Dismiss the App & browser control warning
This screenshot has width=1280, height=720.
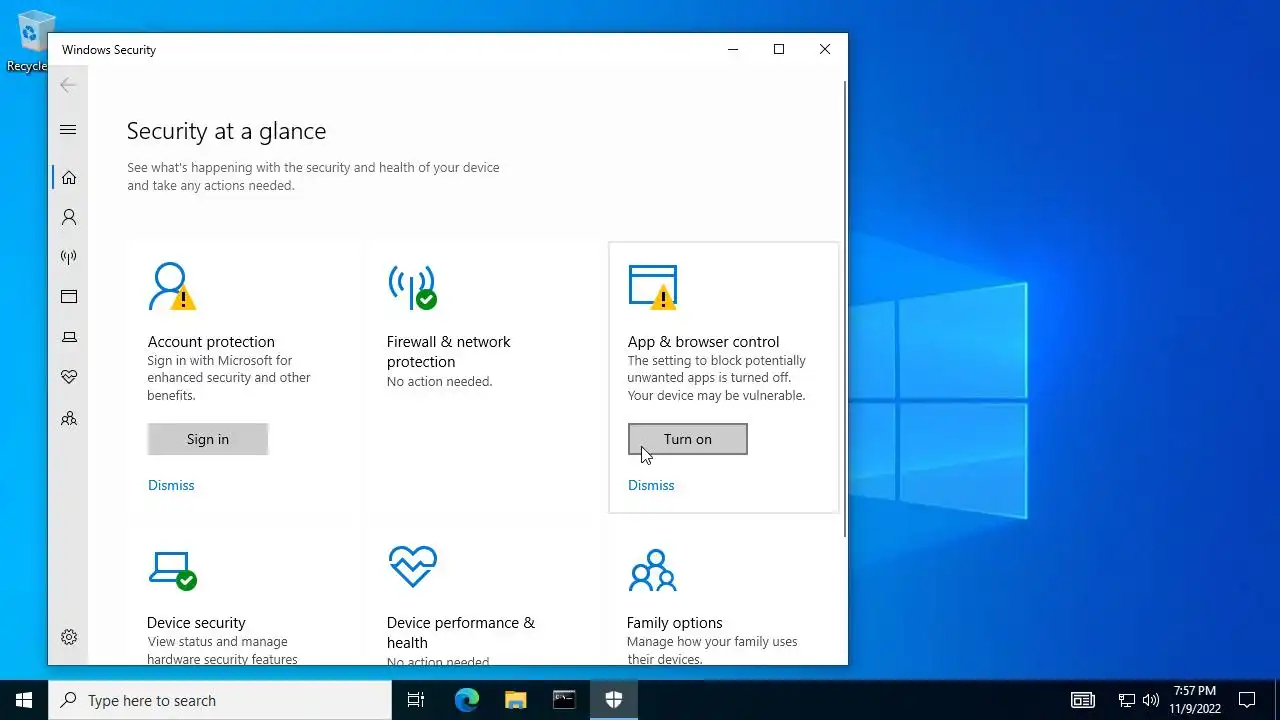[x=651, y=485]
